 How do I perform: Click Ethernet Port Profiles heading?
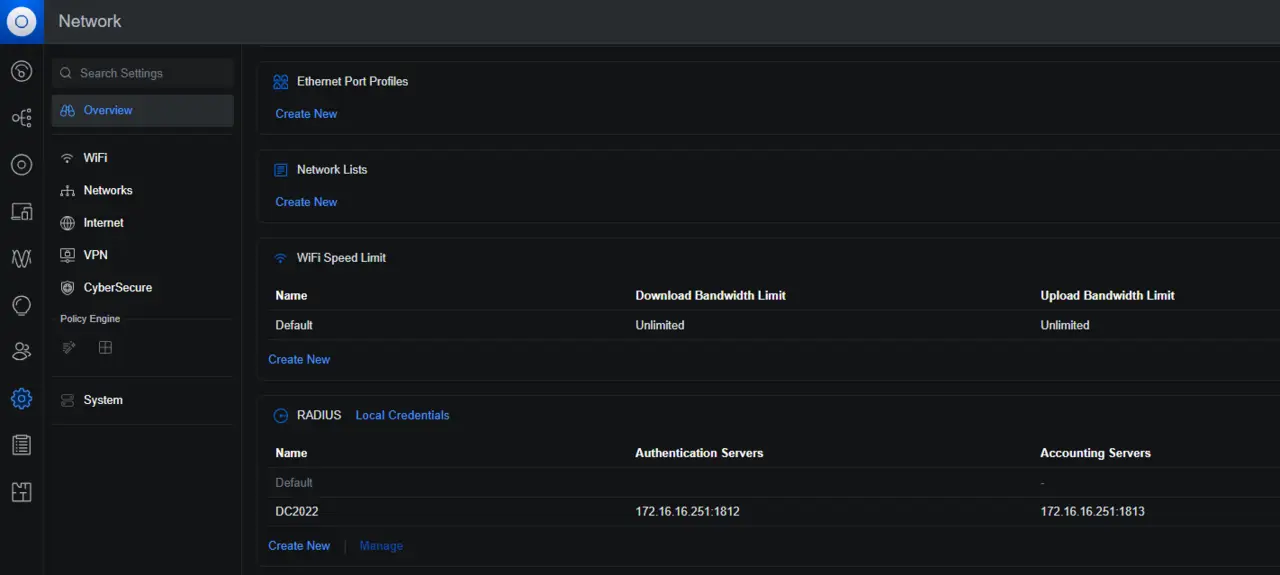coord(352,81)
